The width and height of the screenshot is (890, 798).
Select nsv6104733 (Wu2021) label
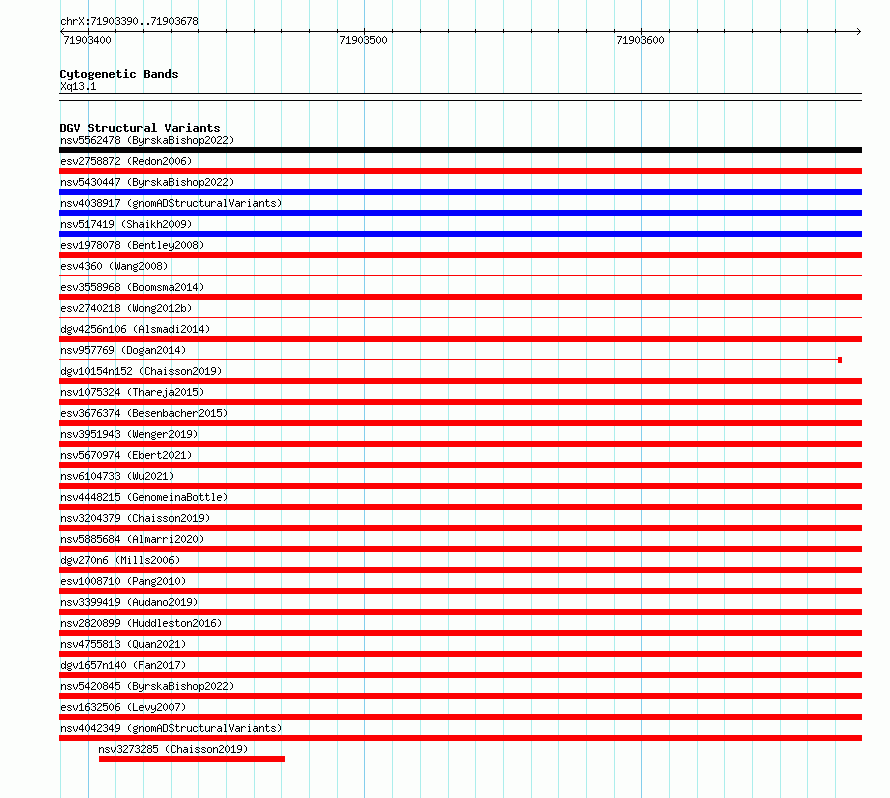point(117,476)
